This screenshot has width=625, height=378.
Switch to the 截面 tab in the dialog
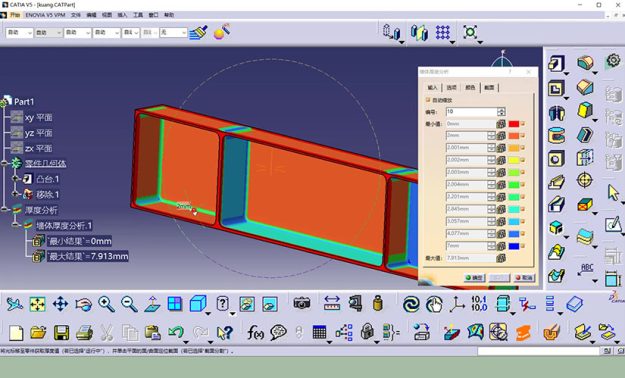tap(489, 87)
